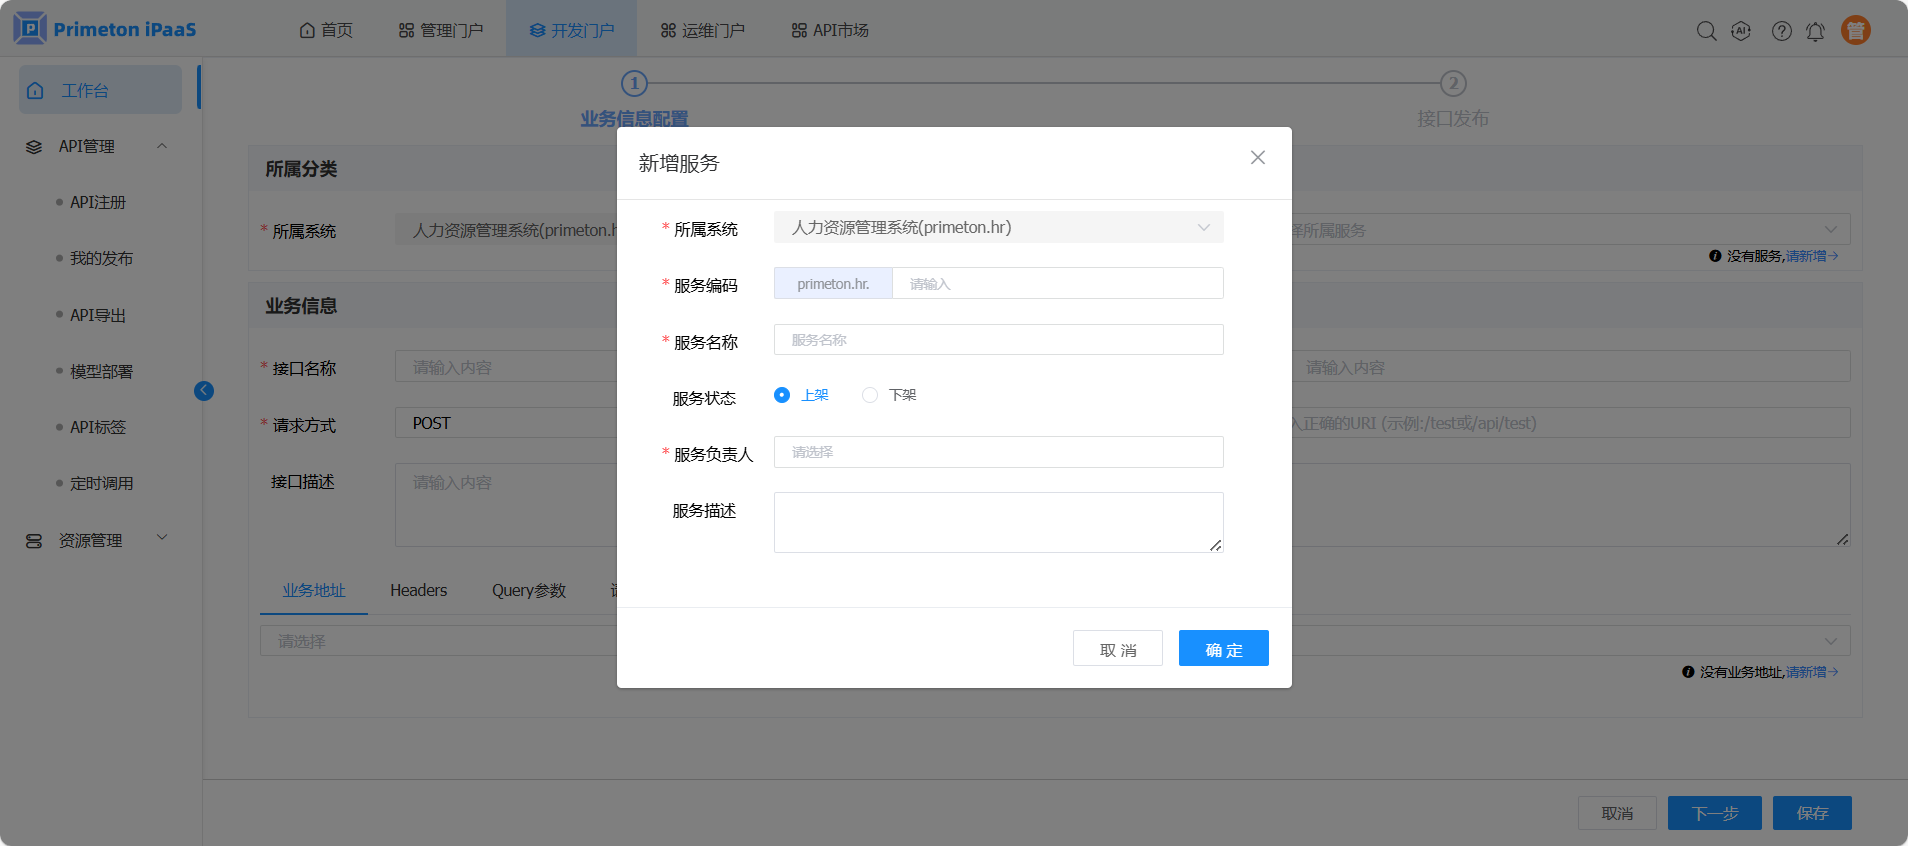
Task: Click the orange user avatar icon
Action: coord(1855,31)
